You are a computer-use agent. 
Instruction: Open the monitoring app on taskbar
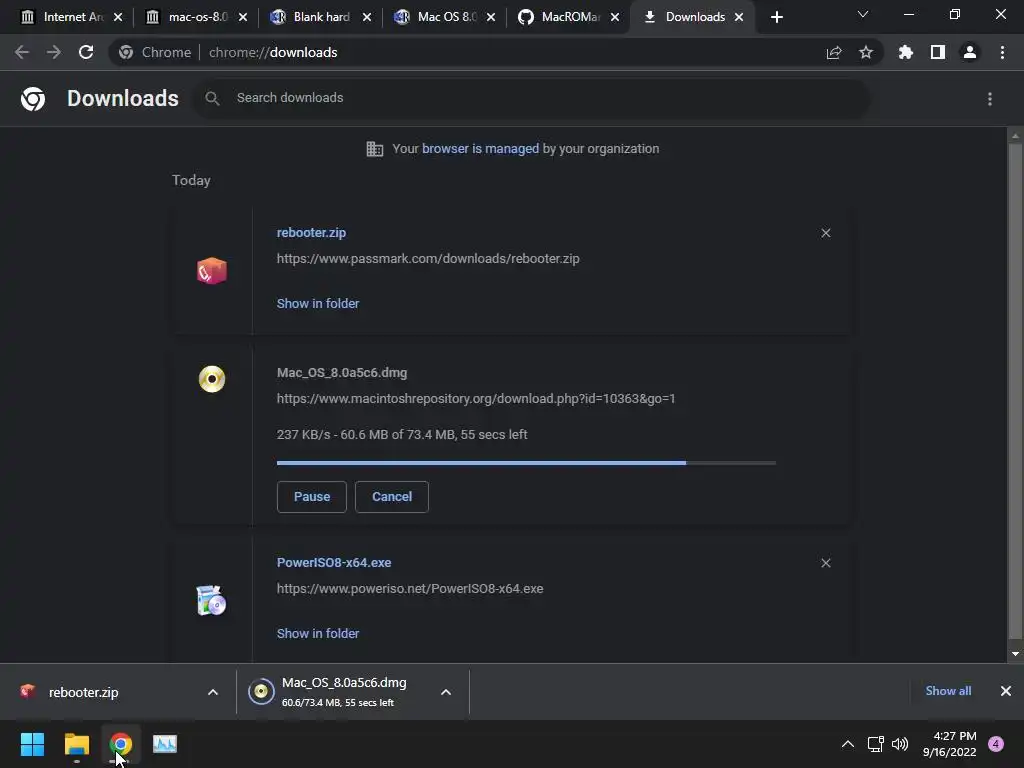tap(165, 744)
